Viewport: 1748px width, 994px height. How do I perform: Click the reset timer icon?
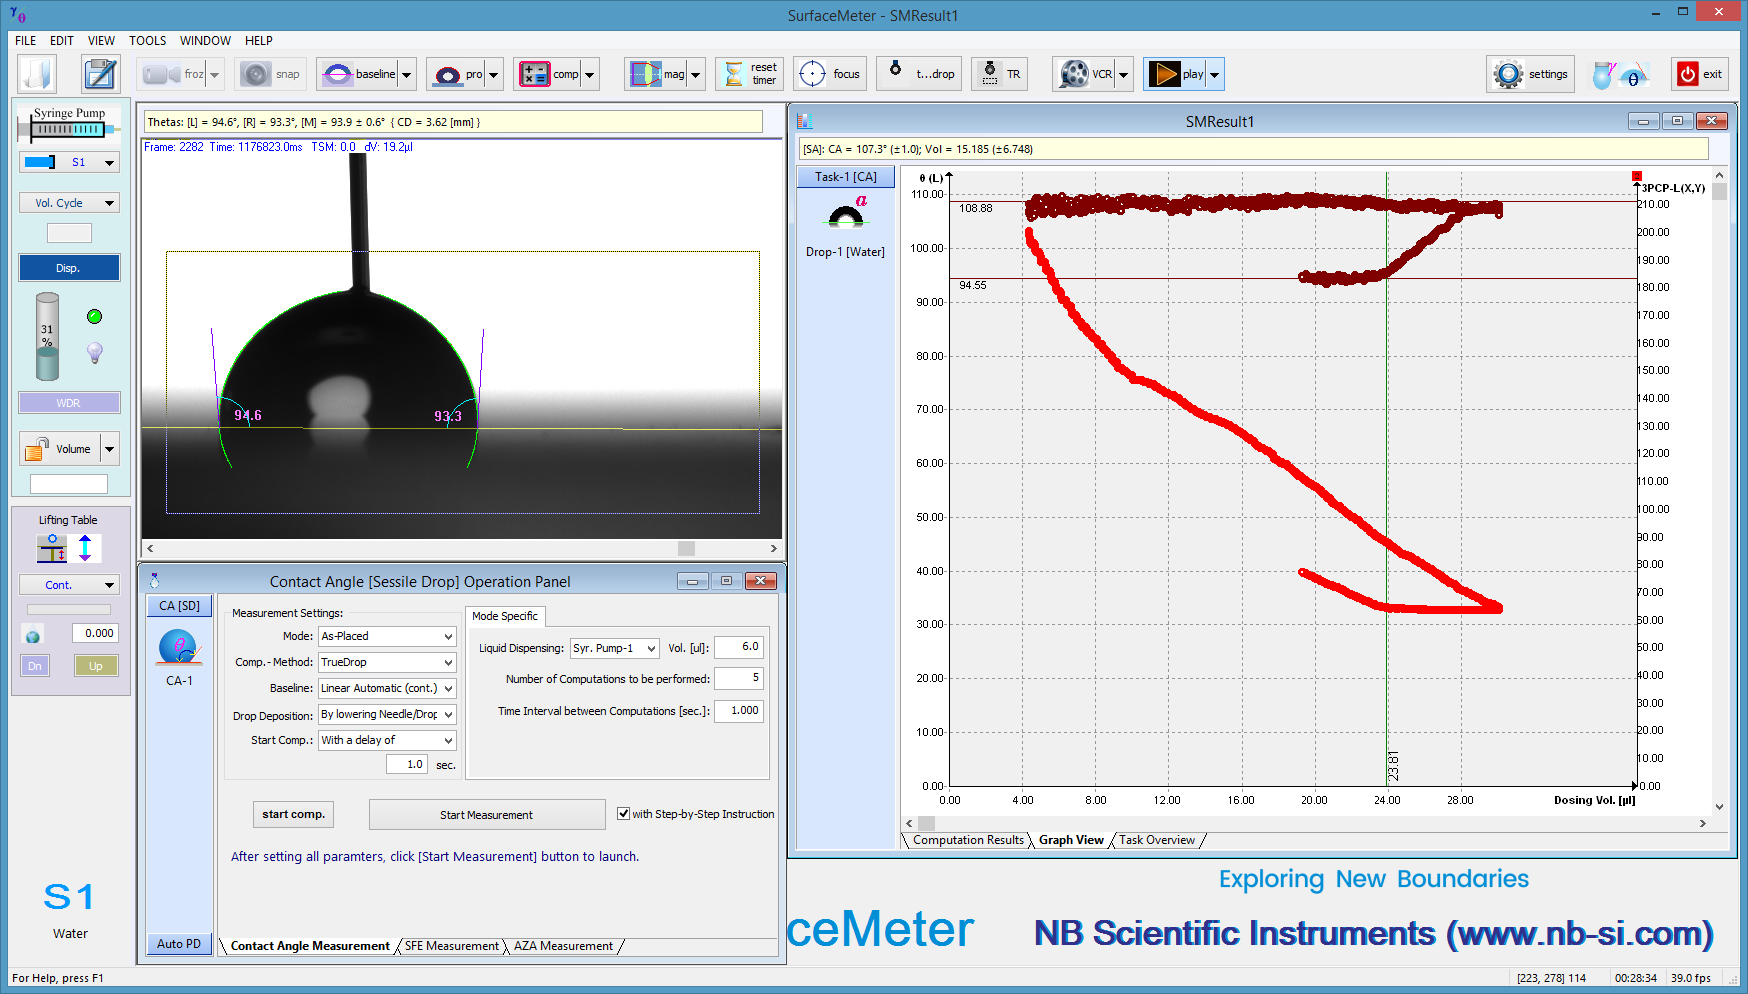coord(748,73)
